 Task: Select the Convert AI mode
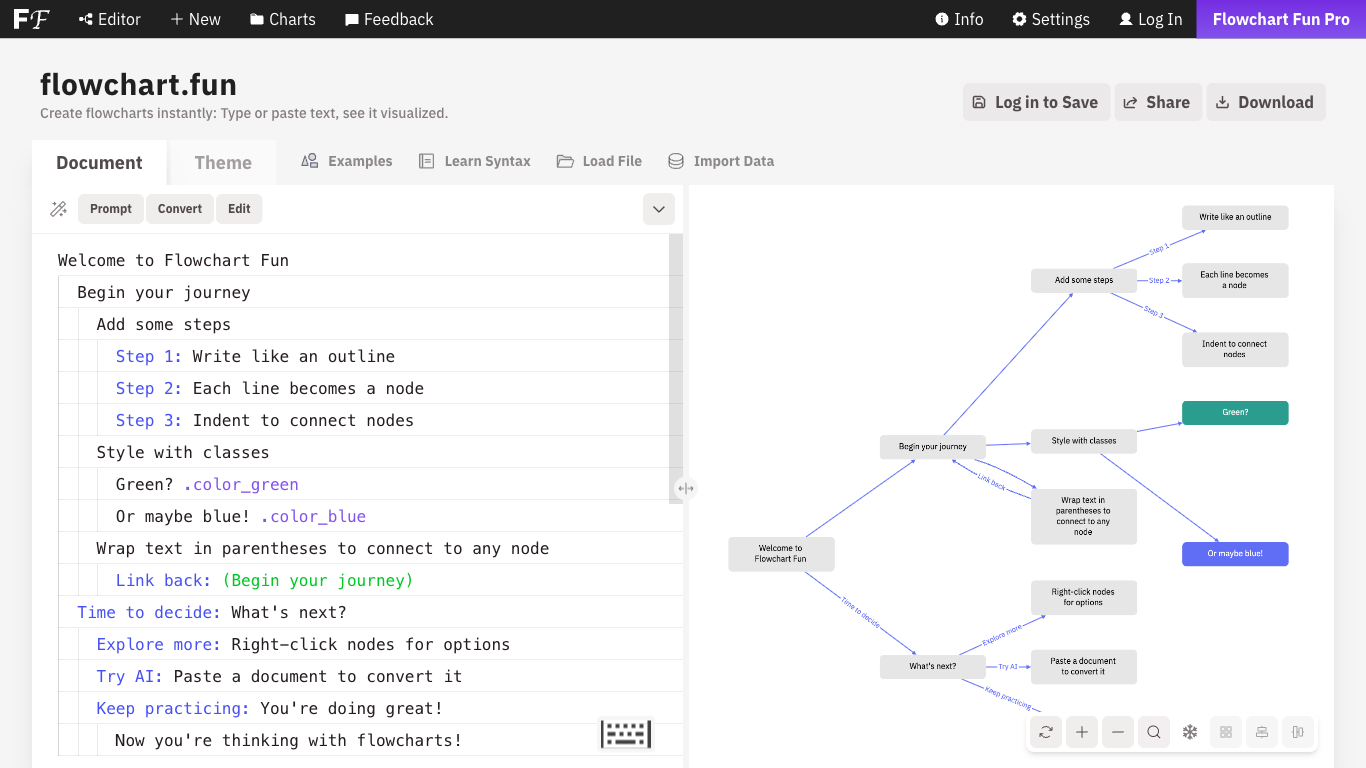180,209
